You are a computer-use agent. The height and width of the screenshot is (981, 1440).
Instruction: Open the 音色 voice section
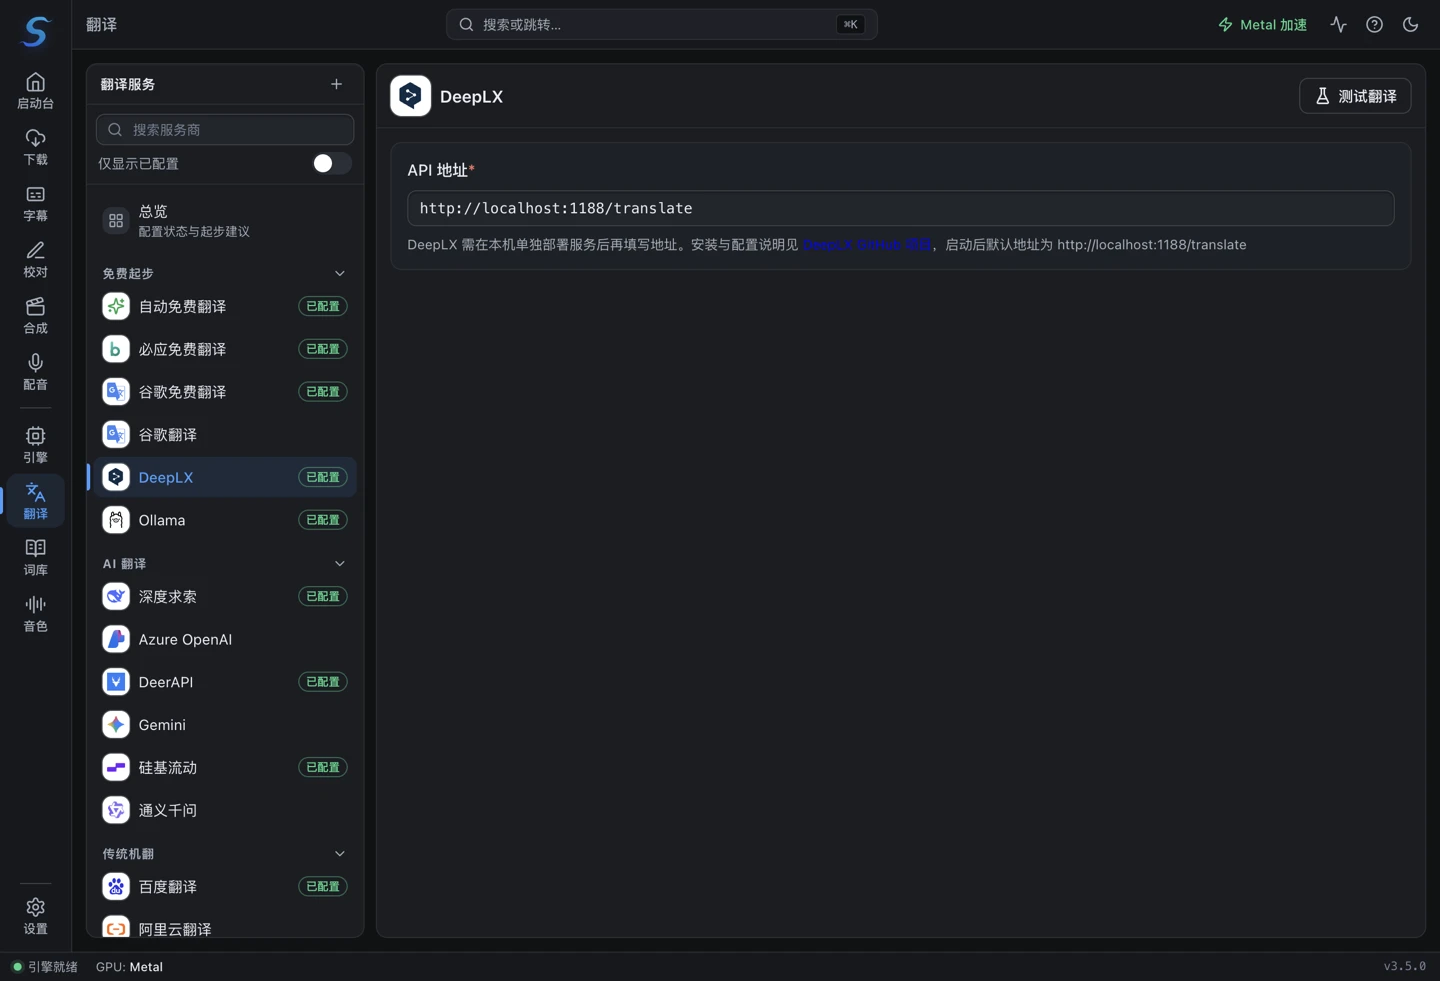36,612
